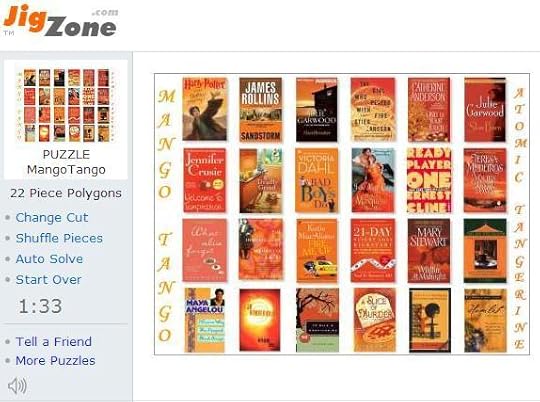540x402 pixels.
Task: Select the MangoTango puzzle preview thumbnail
Action: pyautogui.click(x=66, y=105)
